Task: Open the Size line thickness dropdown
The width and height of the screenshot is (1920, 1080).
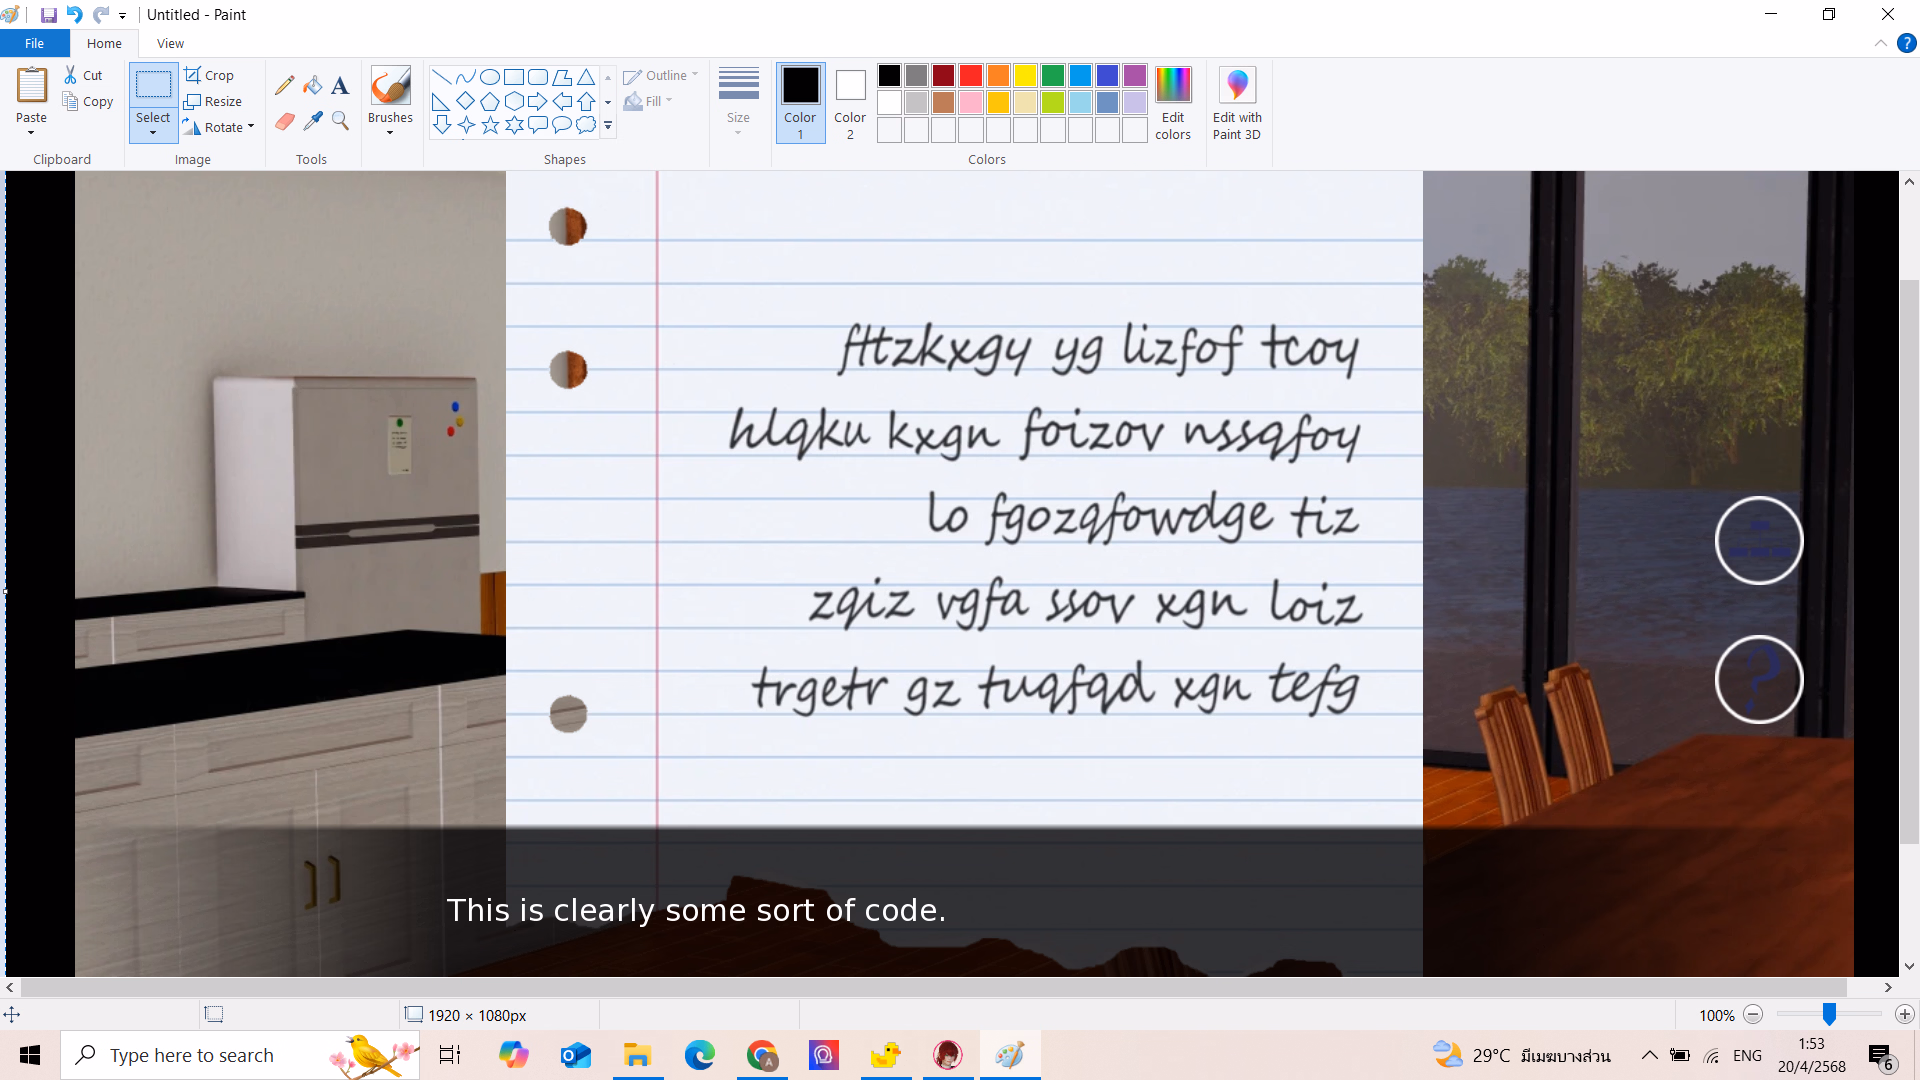Action: (739, 103)
